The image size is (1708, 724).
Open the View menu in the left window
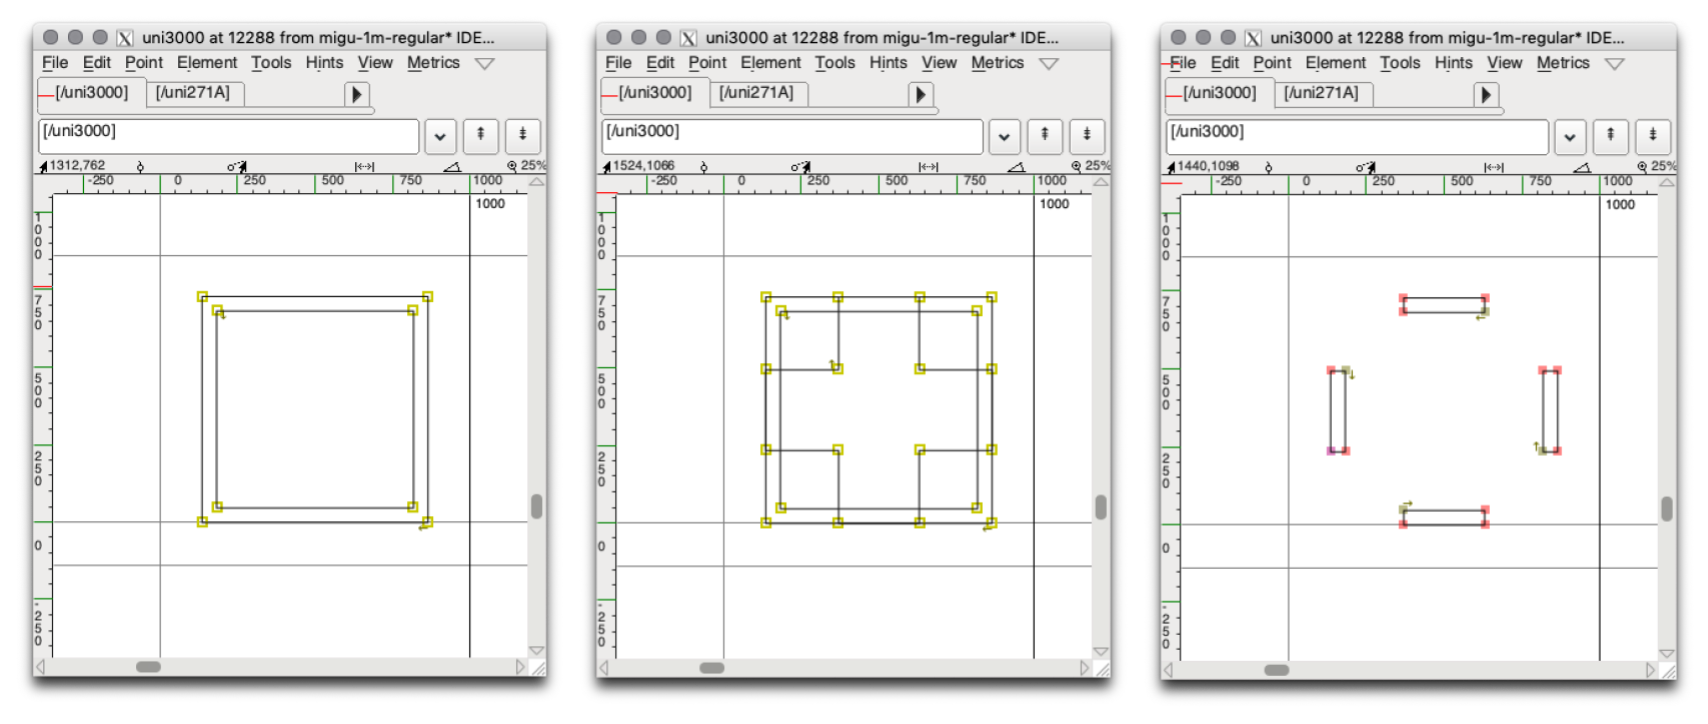pyautogui.click(x=375, y=63)
